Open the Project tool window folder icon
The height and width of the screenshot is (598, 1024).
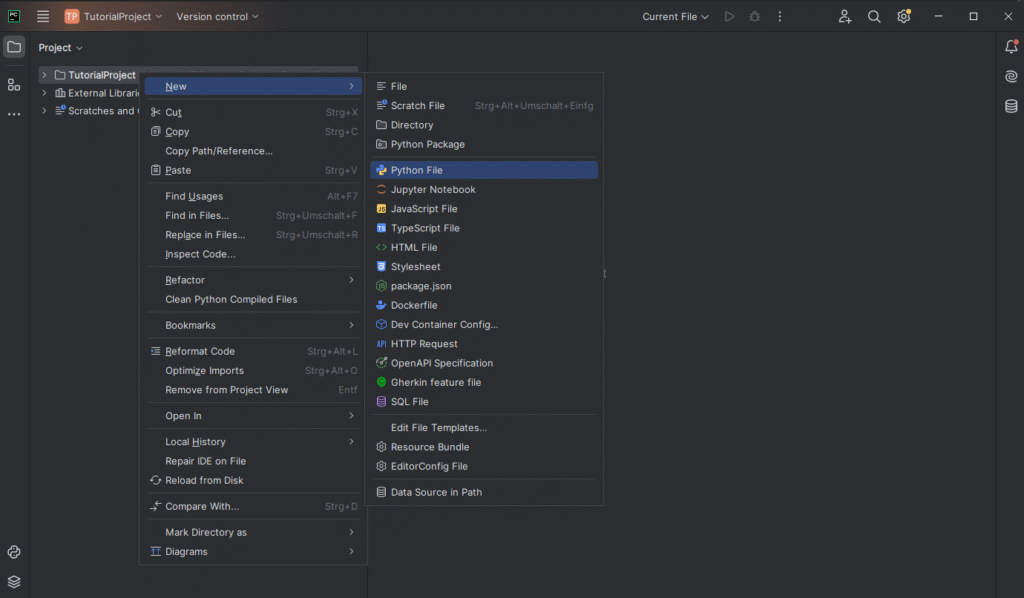point(14,47)
